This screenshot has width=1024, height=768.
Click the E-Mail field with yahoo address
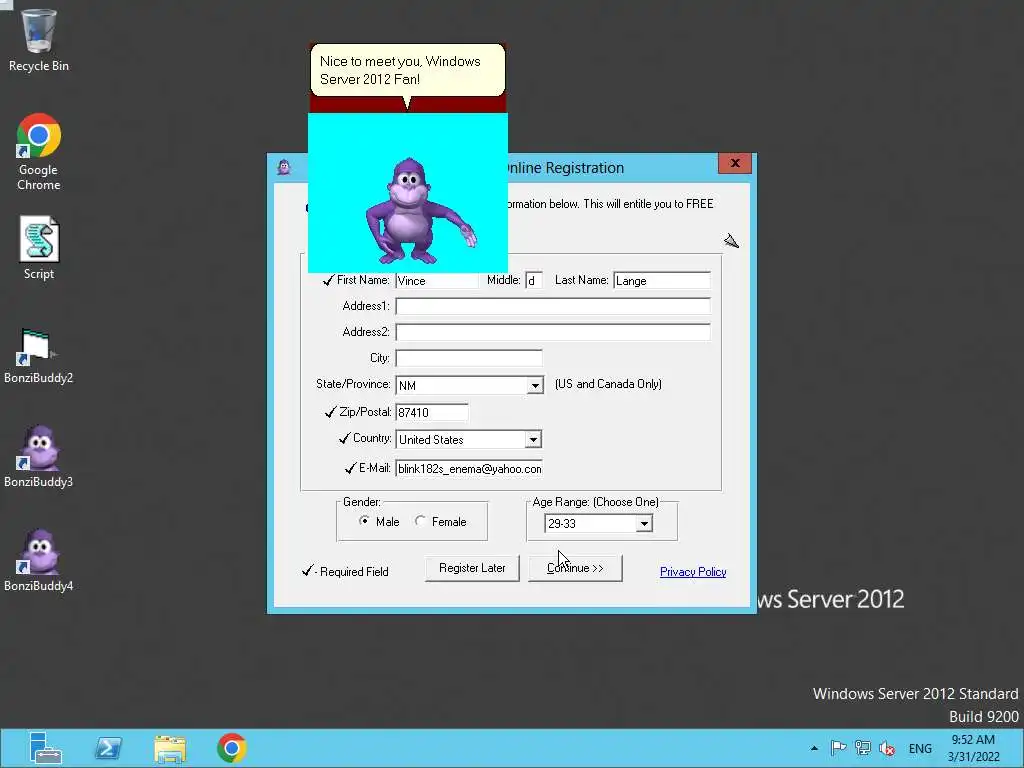point(469,469)
